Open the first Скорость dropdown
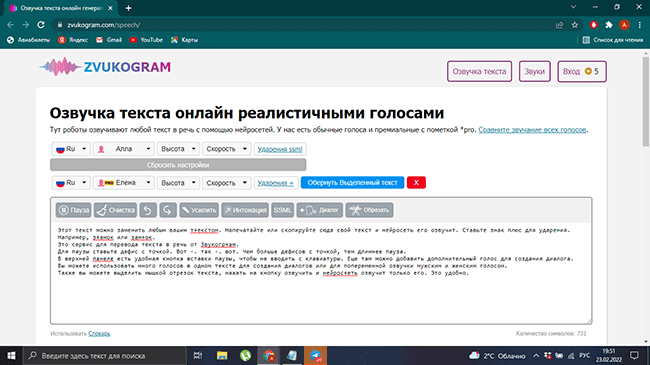The image size is (650, 365). pos(226,149)
